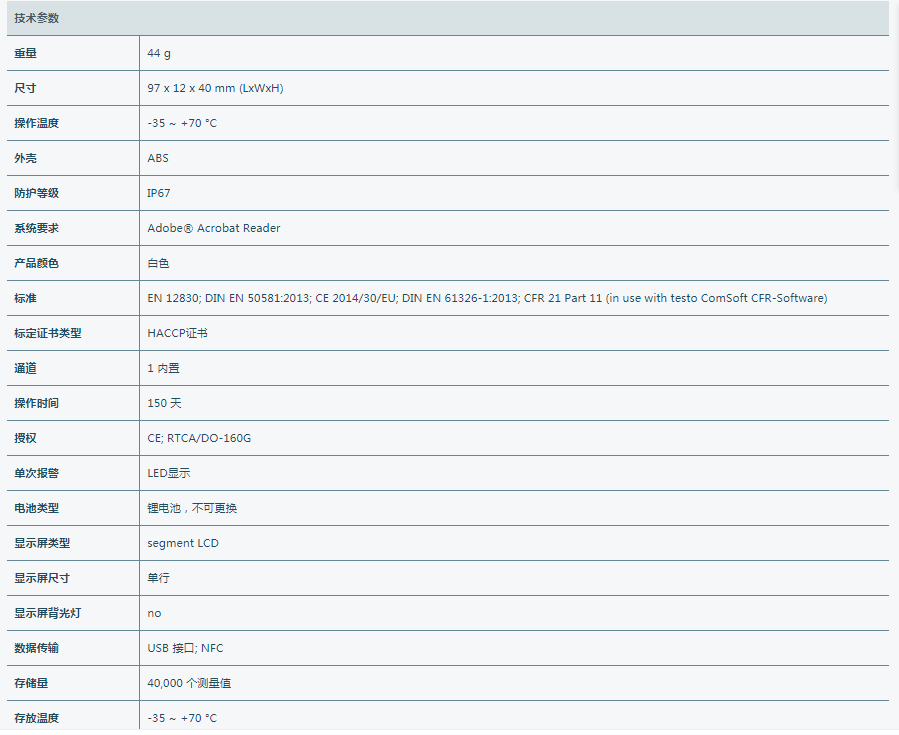Click the 显示屏背光灯 row label
Viewport: 899px width, 735px height.
click(48, 613)
